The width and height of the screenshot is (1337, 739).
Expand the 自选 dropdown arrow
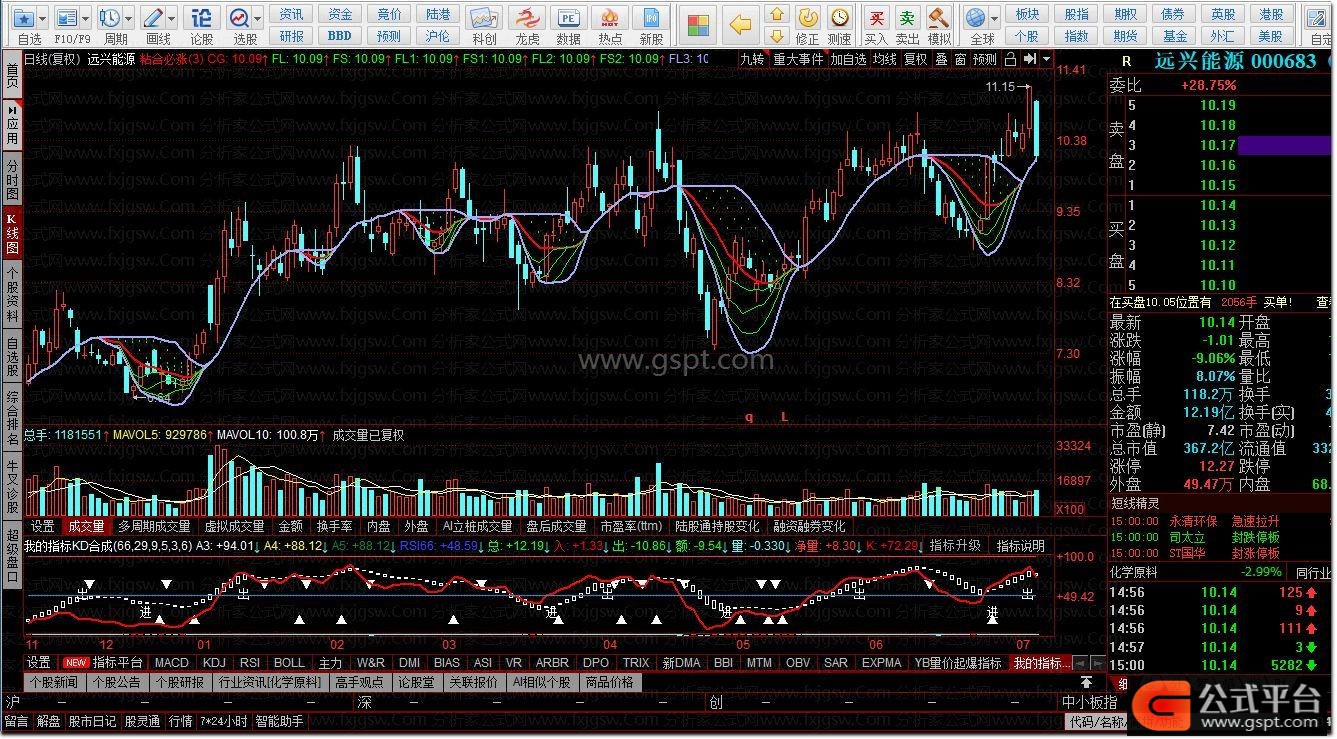(x=43, y=18)
